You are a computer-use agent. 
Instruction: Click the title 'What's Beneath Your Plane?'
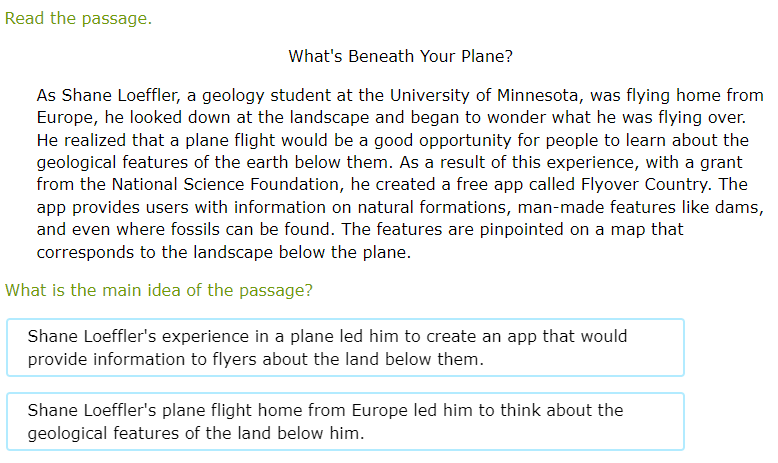click(x=400, y=56)
